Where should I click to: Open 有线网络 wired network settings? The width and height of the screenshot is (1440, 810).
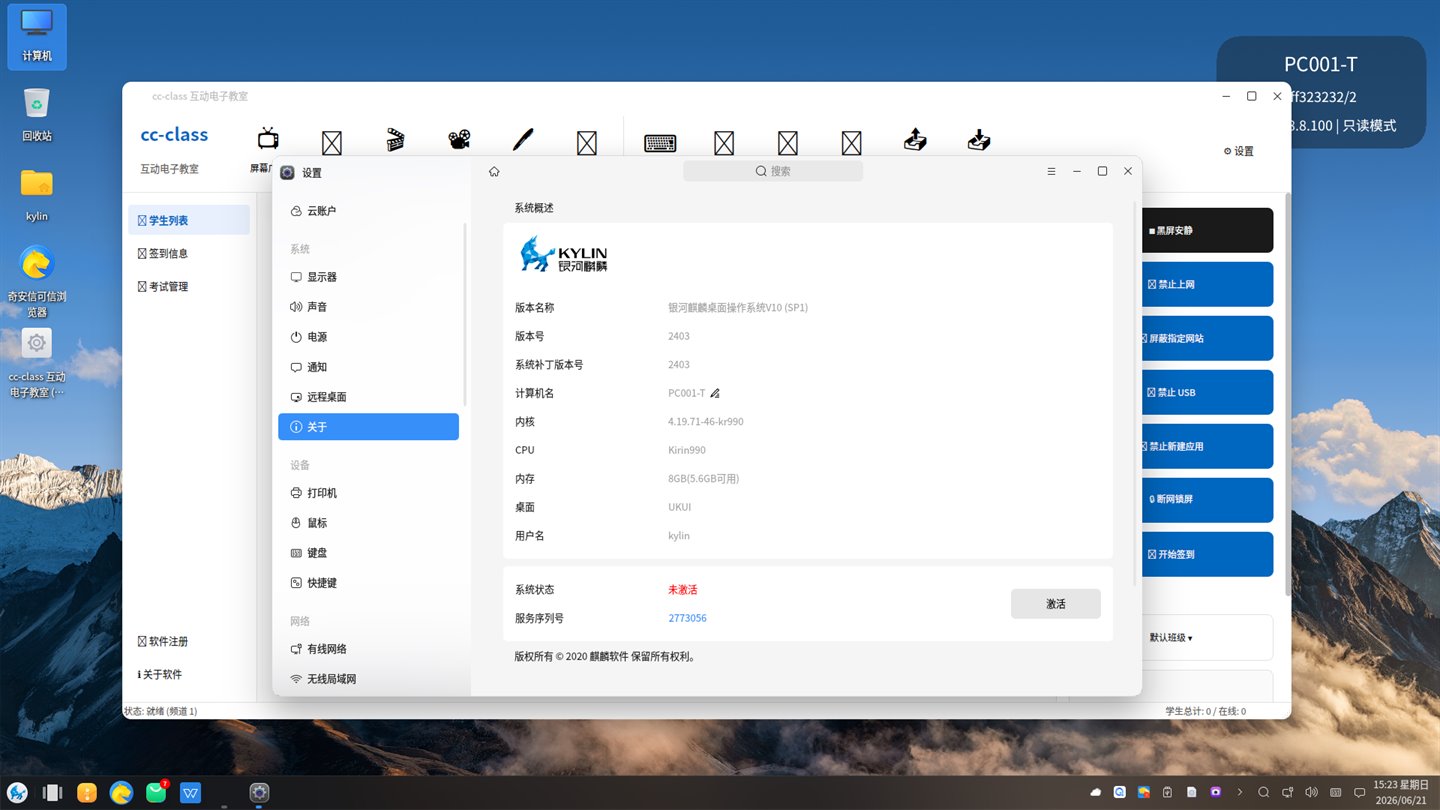[368, 649]
